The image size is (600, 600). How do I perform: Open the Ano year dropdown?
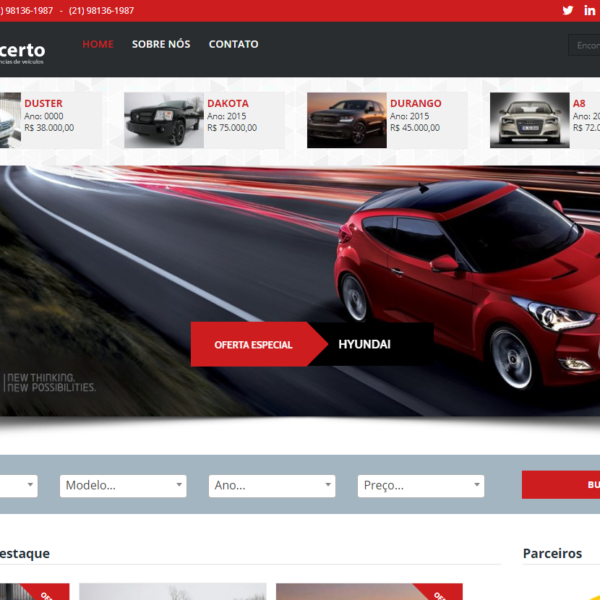pyautogui.click(x=272, y=486)
